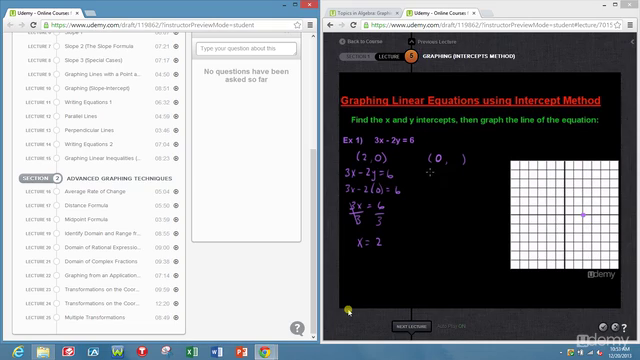The width and height of the screenshot is (640, 360).
Task: Open the Chrome menu in the right window
Action: click(631, 25)
